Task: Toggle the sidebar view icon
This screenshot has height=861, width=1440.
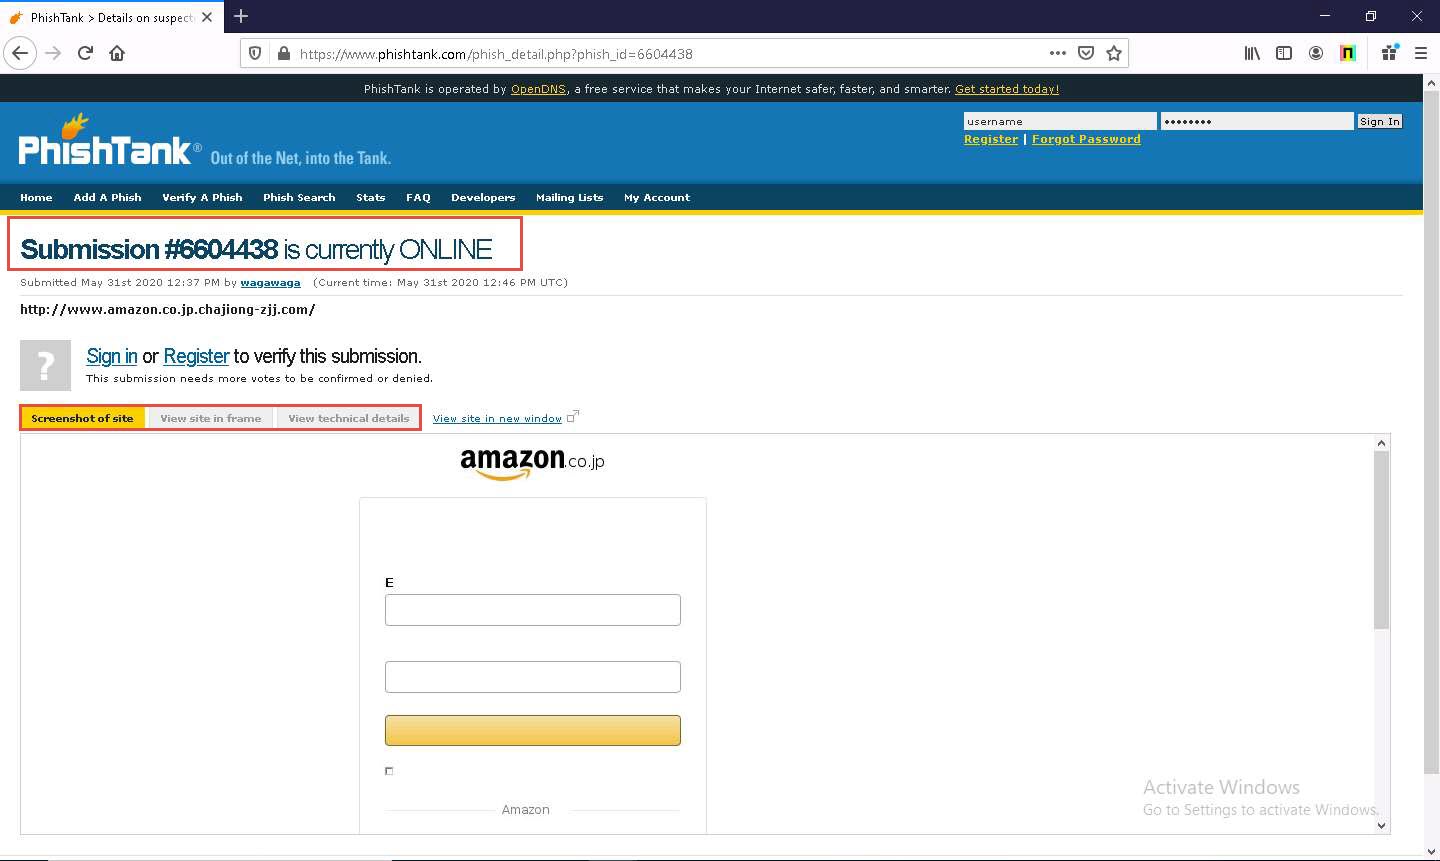Action: [x=1284, y=53]
